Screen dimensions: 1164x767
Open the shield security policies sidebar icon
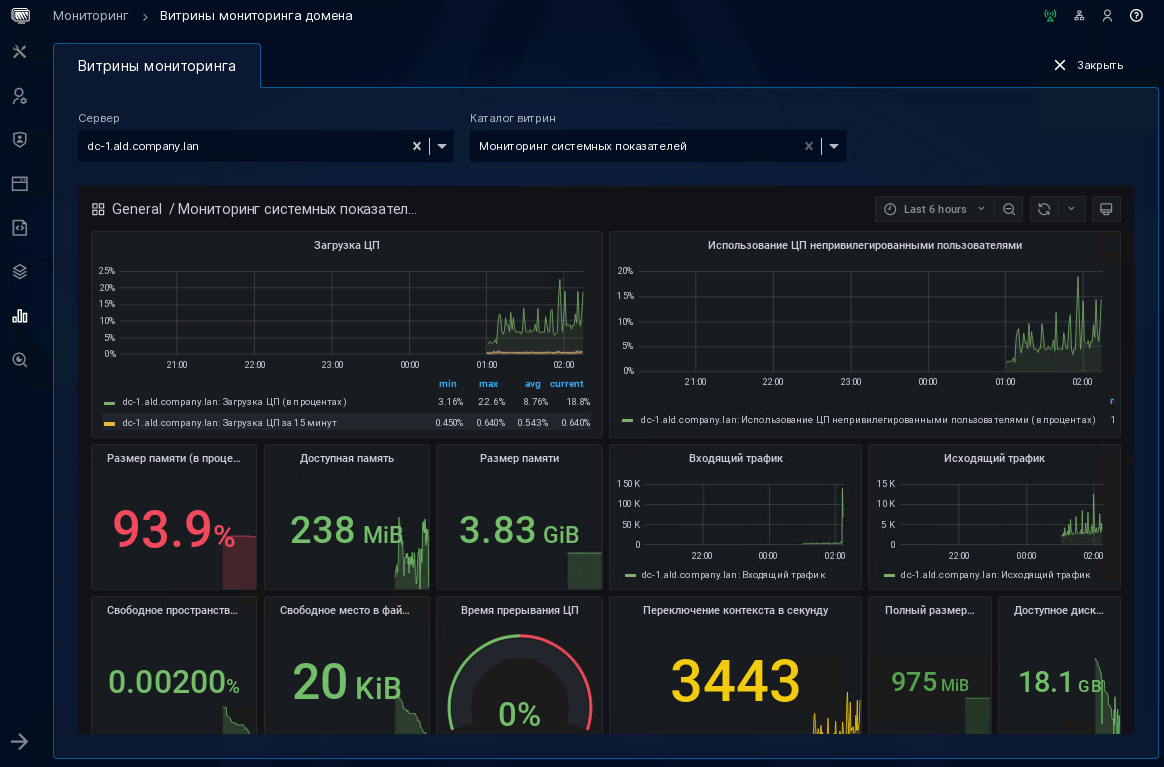point(20,140)
